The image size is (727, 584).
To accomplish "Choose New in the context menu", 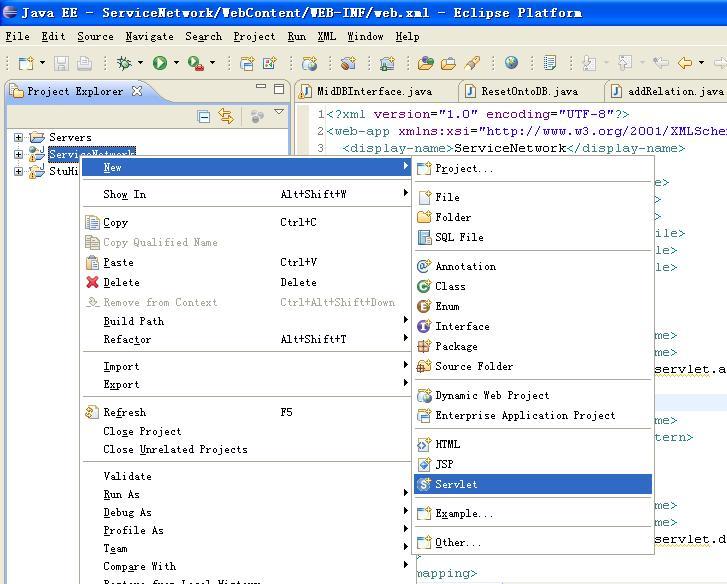I will tap(247, 167).
